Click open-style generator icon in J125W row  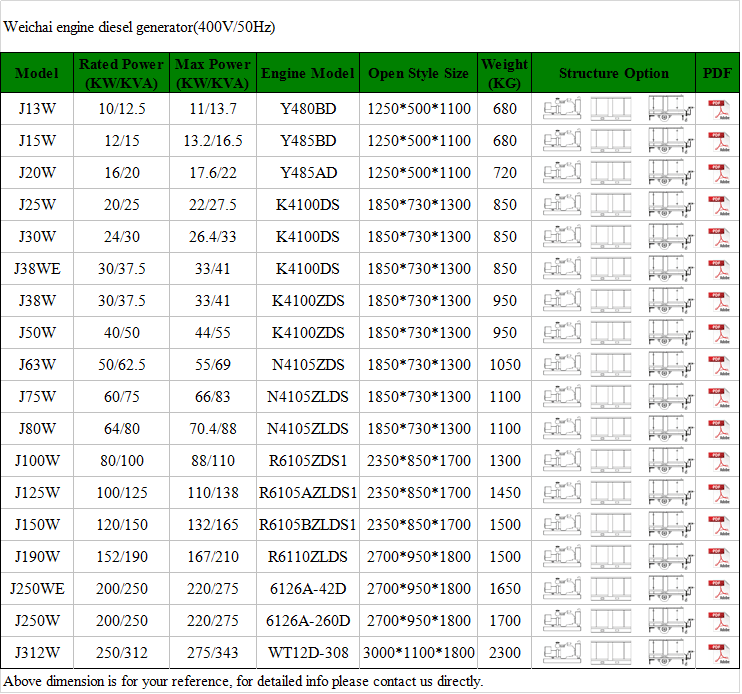[562, 492]
